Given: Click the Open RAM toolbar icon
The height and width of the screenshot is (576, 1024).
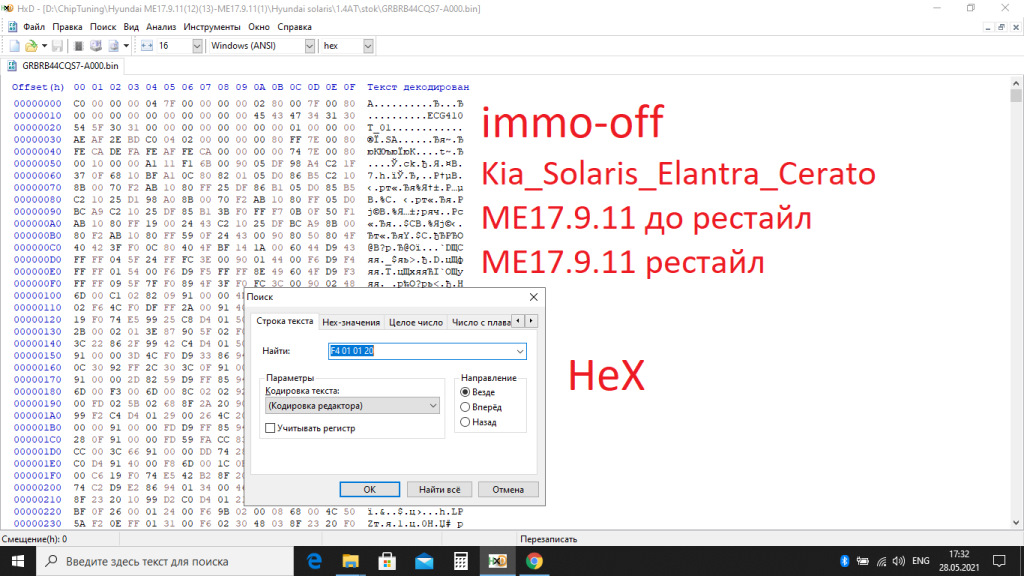Looking at the screenshot, I should point(78,46).
